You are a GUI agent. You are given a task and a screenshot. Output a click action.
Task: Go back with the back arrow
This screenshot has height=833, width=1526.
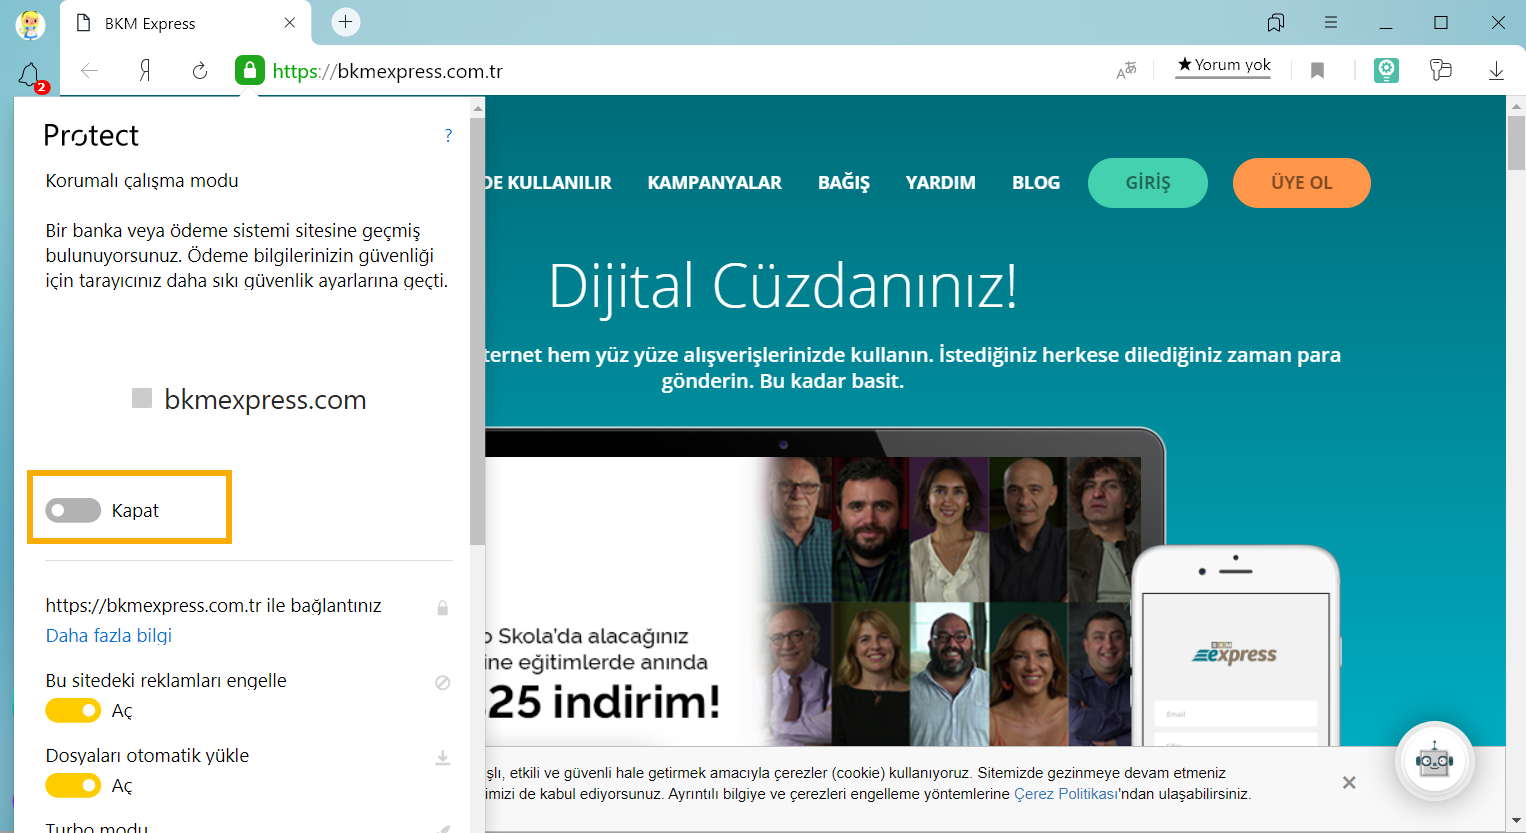point(90,70)
